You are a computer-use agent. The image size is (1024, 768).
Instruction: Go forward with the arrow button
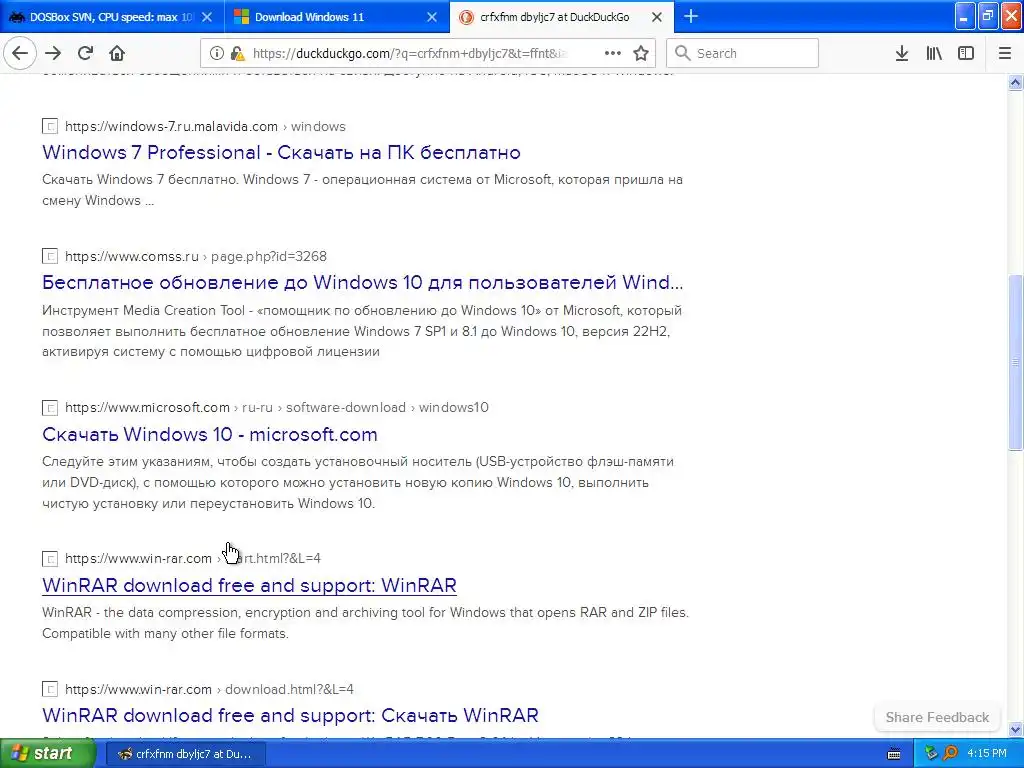click(x=53, y=54)
